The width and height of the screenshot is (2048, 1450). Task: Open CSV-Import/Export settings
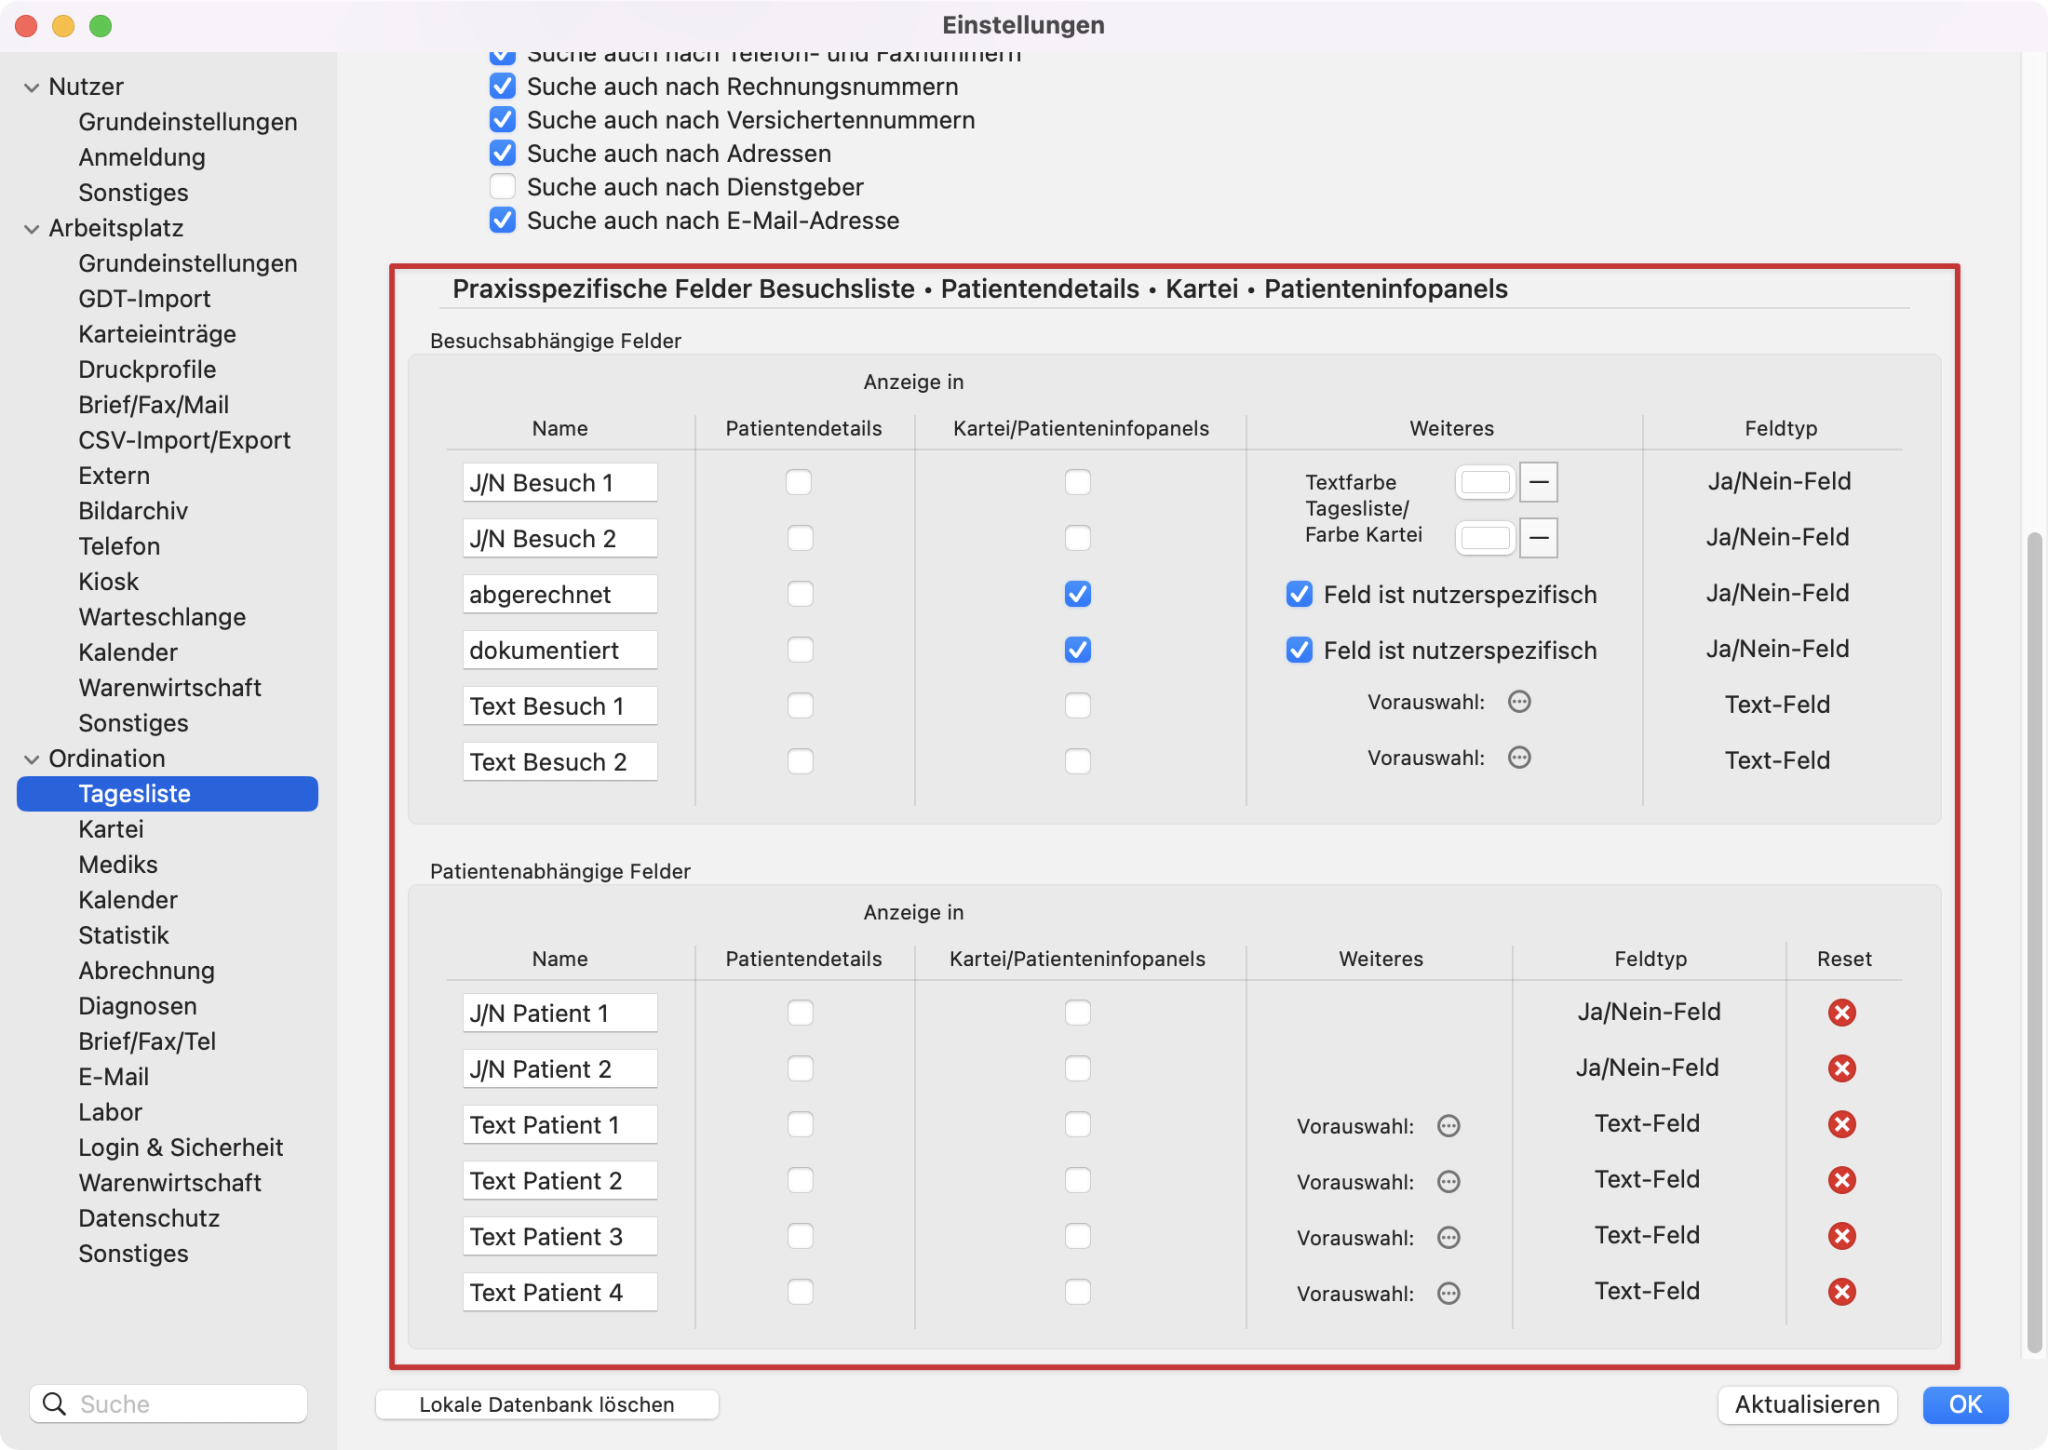[x=184, y=440]
